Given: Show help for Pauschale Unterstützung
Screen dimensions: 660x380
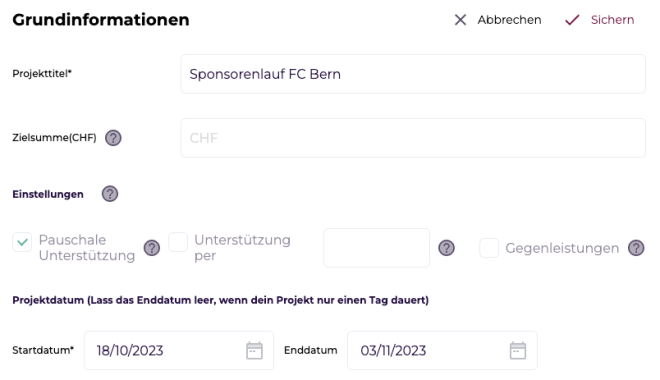Looking at the screenshot, I should coord(152,248).
